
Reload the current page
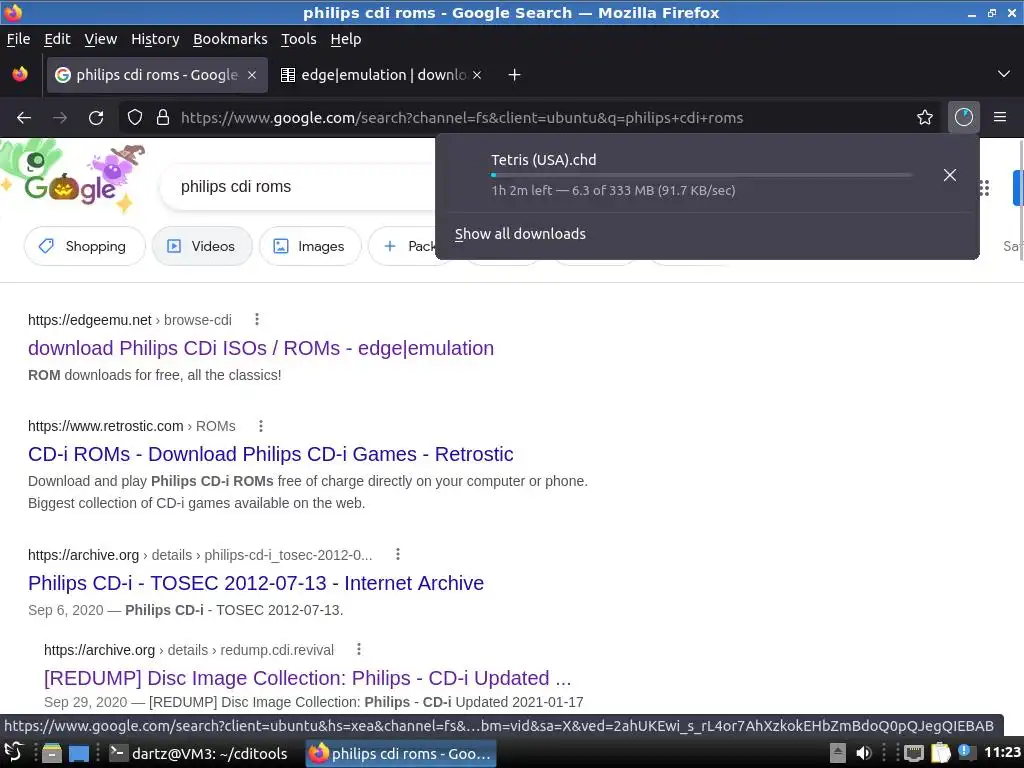tap(96, 118)
